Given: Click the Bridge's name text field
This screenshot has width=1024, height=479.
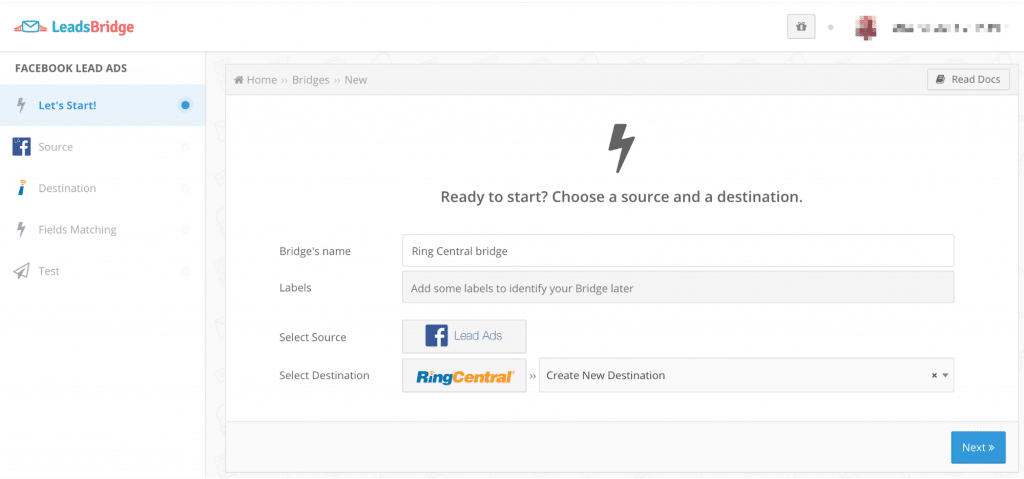Looking at the screenshot, I should (x=677, y=251).
